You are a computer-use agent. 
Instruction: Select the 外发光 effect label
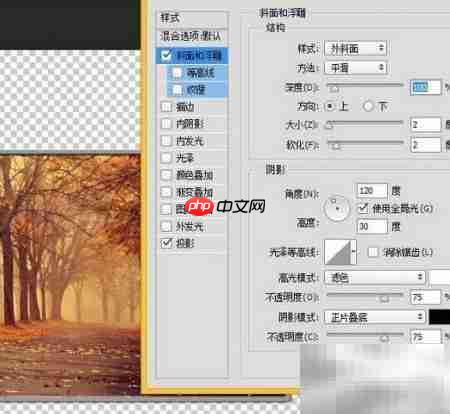pyautogui.click(x=189, y=227)
